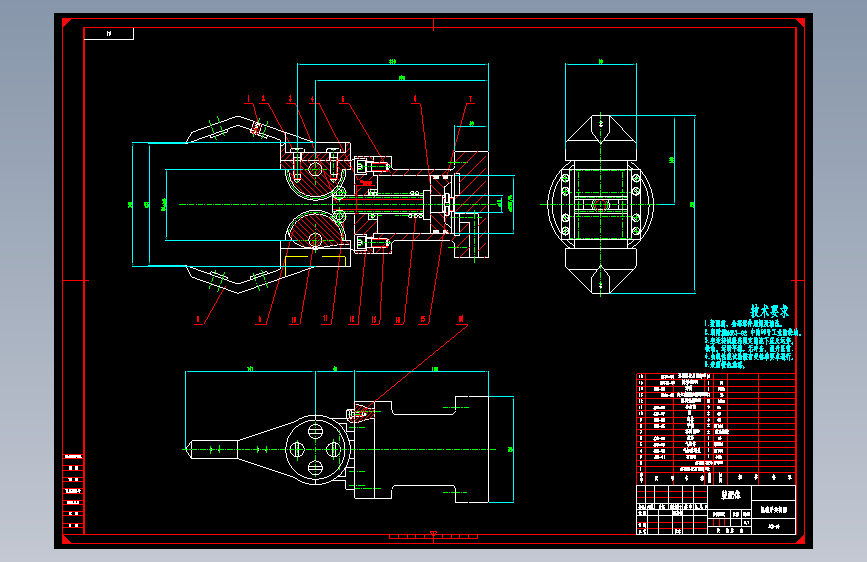Select part balloon number 5 label
The height and width of the screenshot is (562, 867).
coord(342,99)
